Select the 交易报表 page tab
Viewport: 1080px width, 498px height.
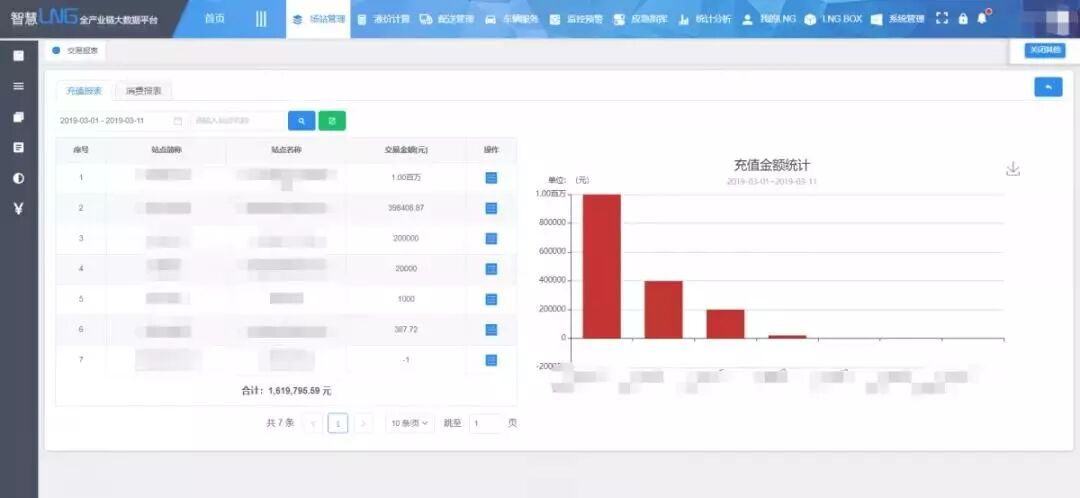click(75, 50)
